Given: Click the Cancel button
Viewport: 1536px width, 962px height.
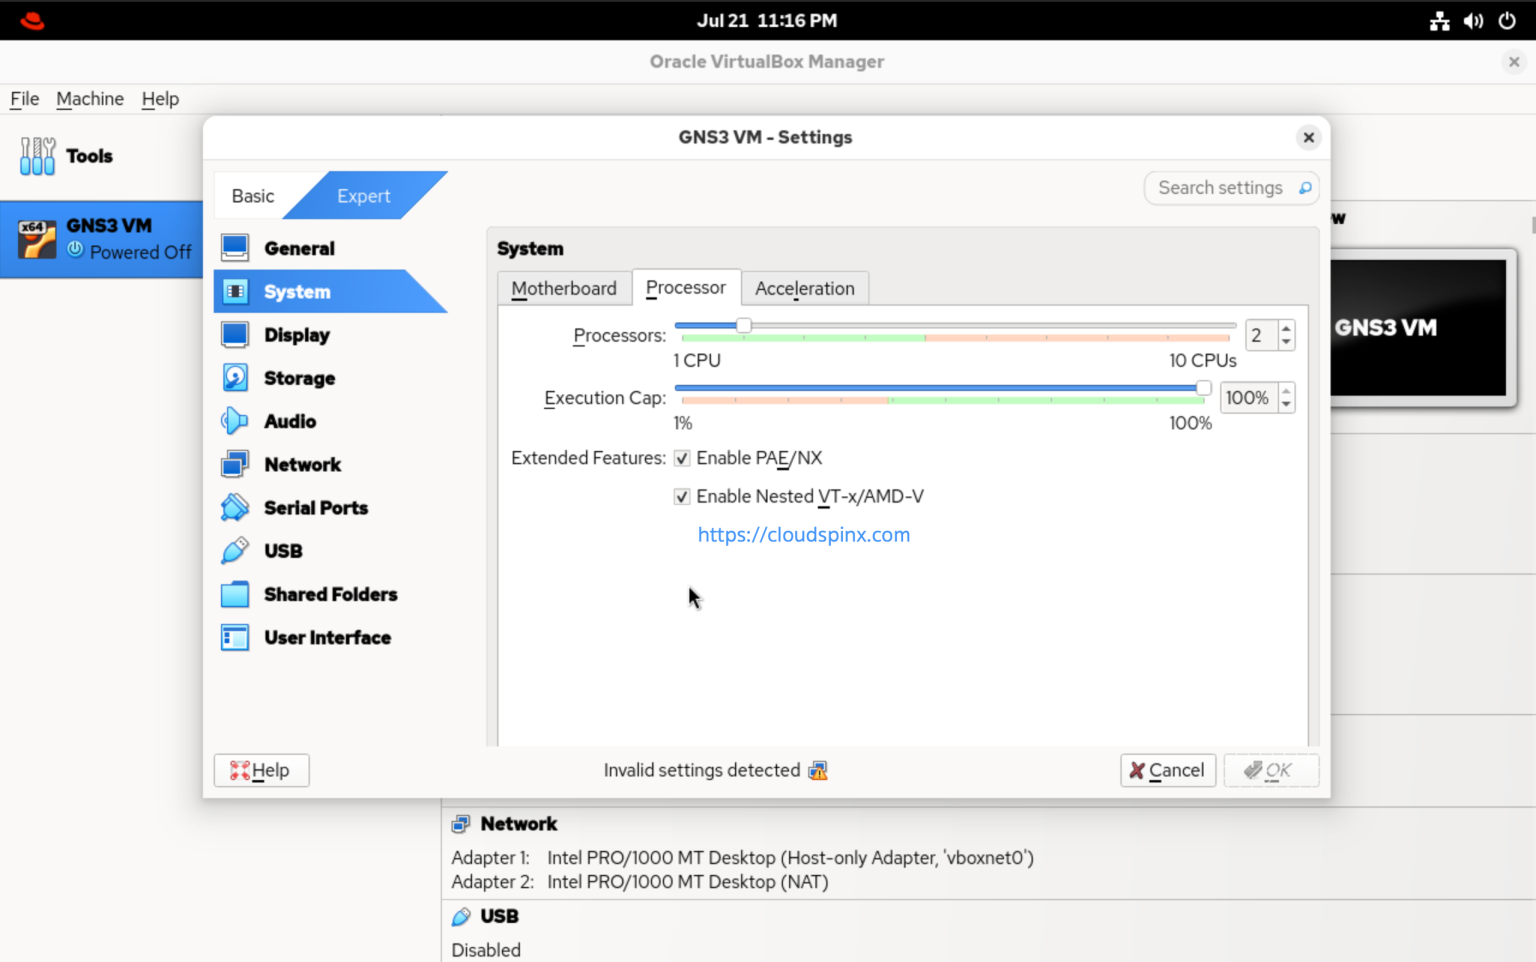Looking at the screenshot, I should 1168,770.
